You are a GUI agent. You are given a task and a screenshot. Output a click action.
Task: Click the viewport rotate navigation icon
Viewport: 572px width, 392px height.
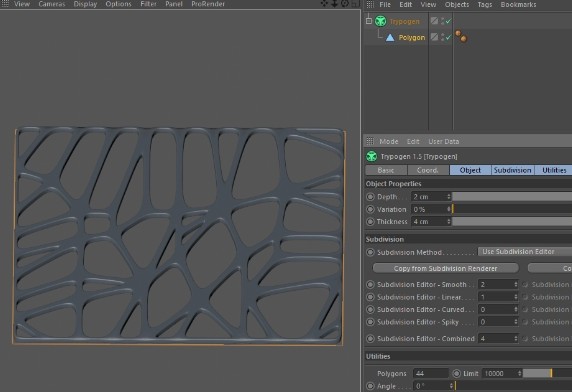click(345, 4)
